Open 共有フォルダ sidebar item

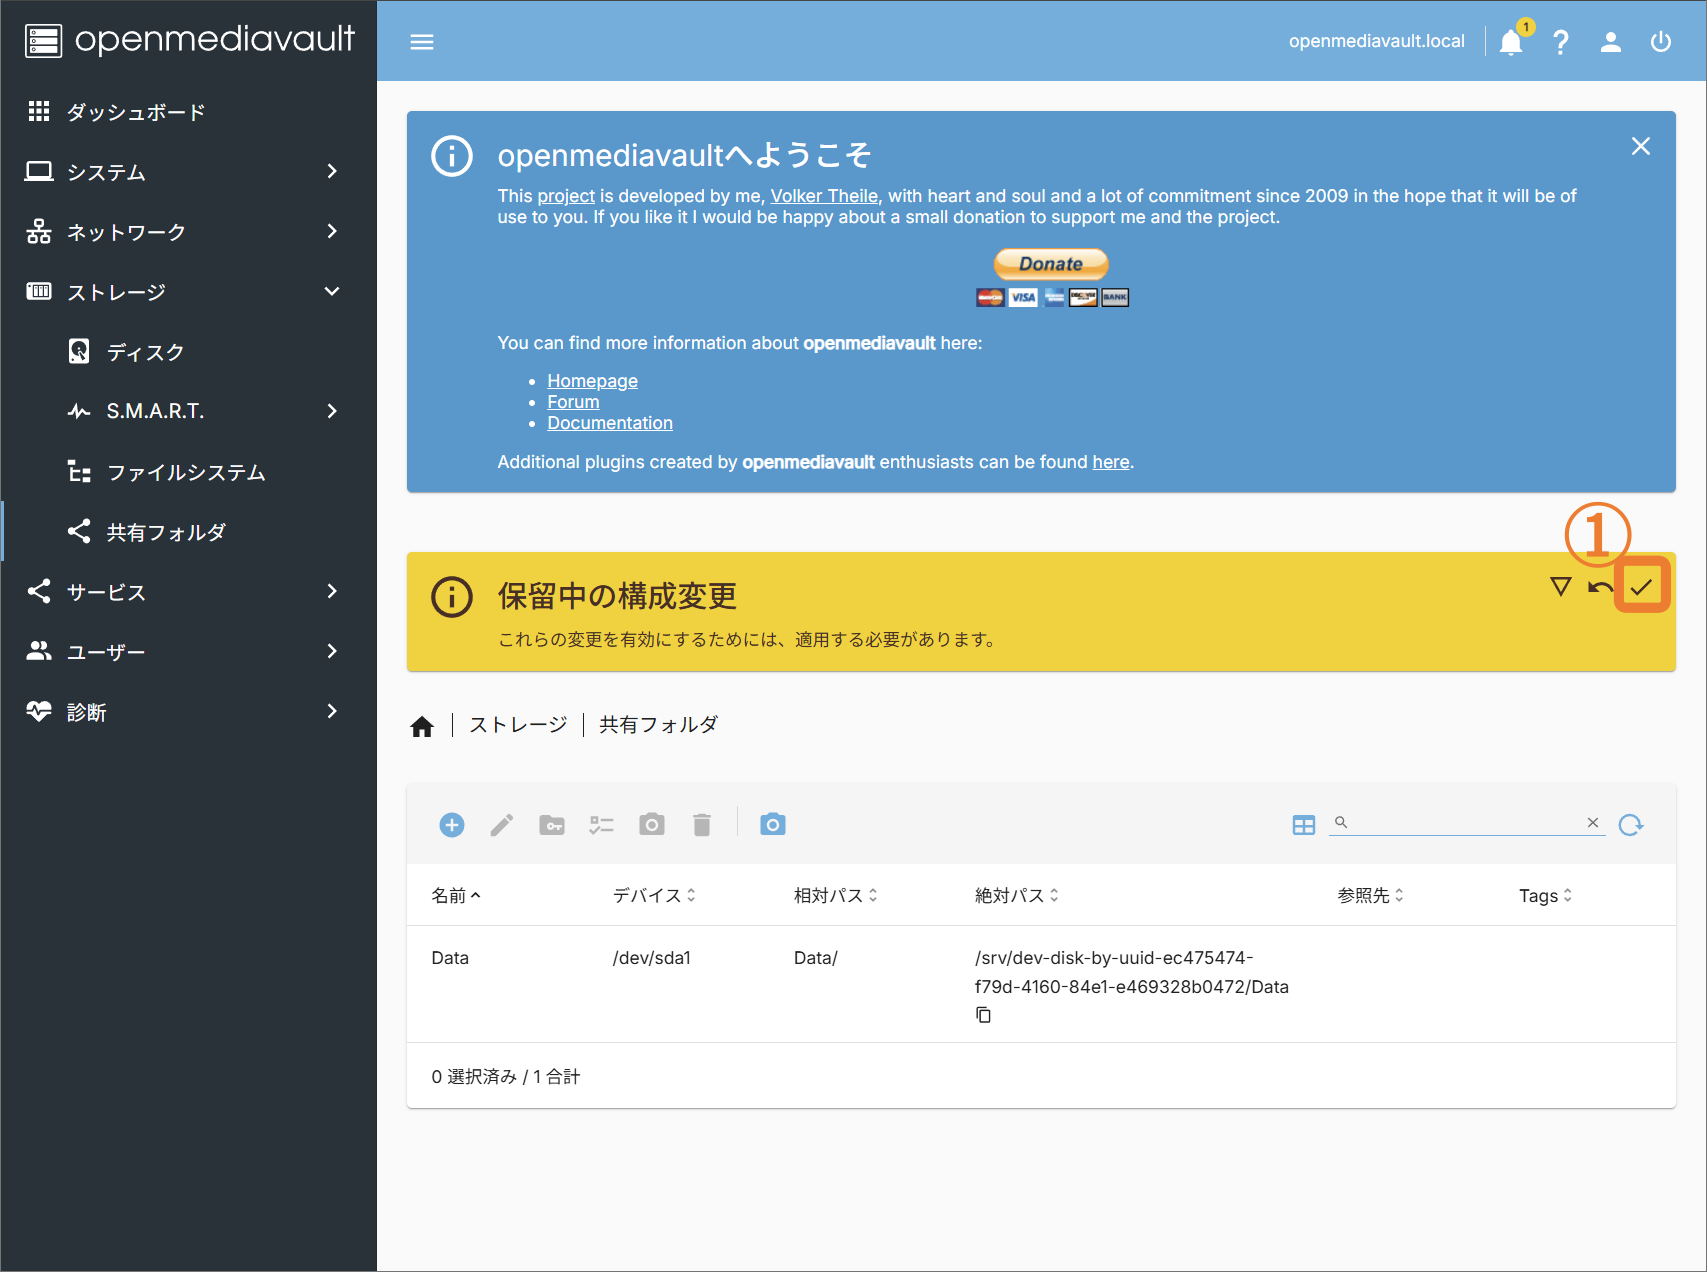[188, 532]
